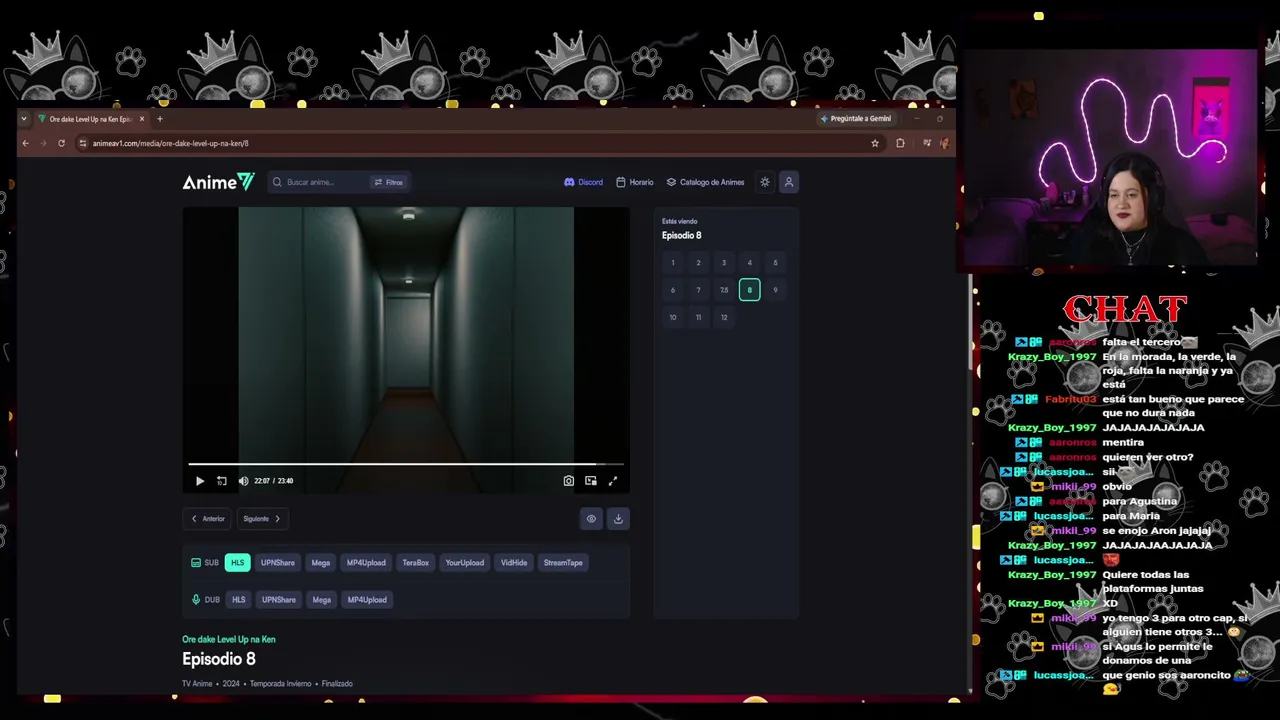Open the browser extensions puzzle icon

pyautogui.click(x=900, y=143)
